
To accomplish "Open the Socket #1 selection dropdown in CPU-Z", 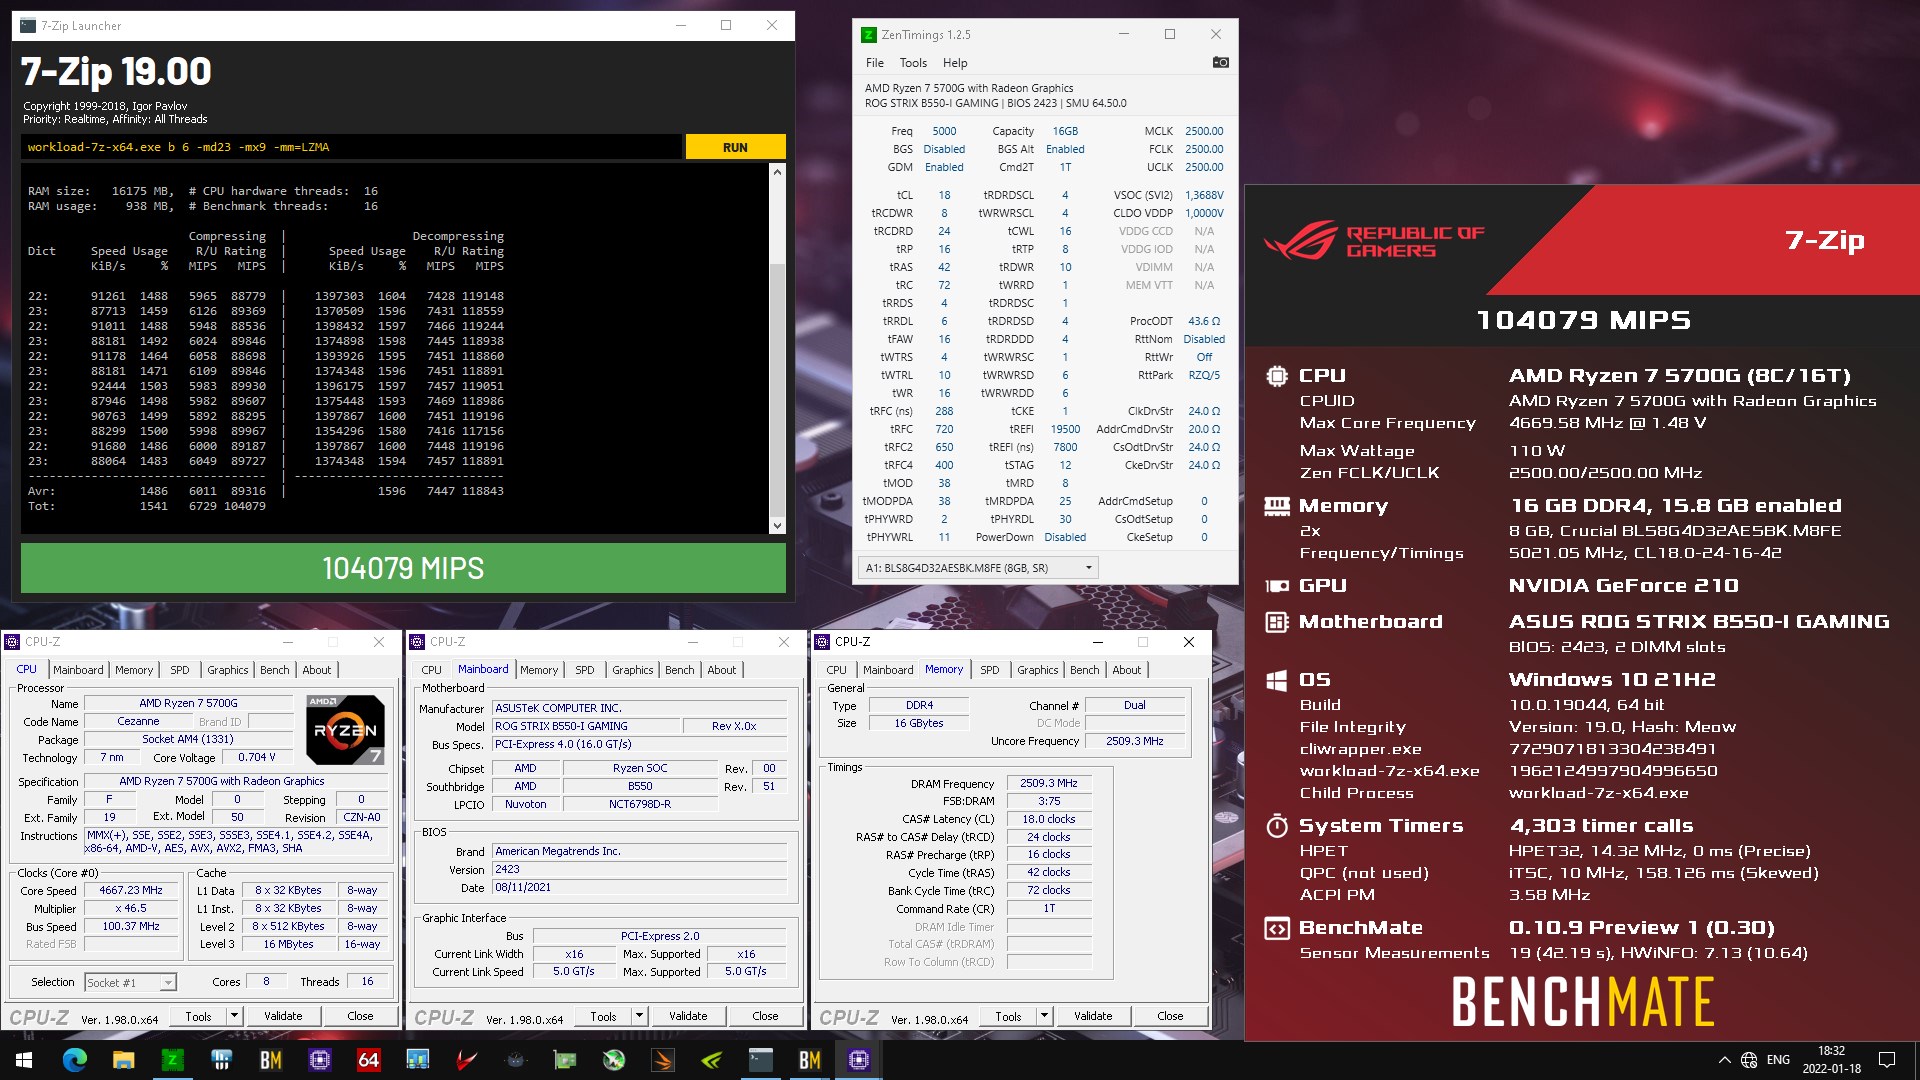I will [x=131, y=983].
